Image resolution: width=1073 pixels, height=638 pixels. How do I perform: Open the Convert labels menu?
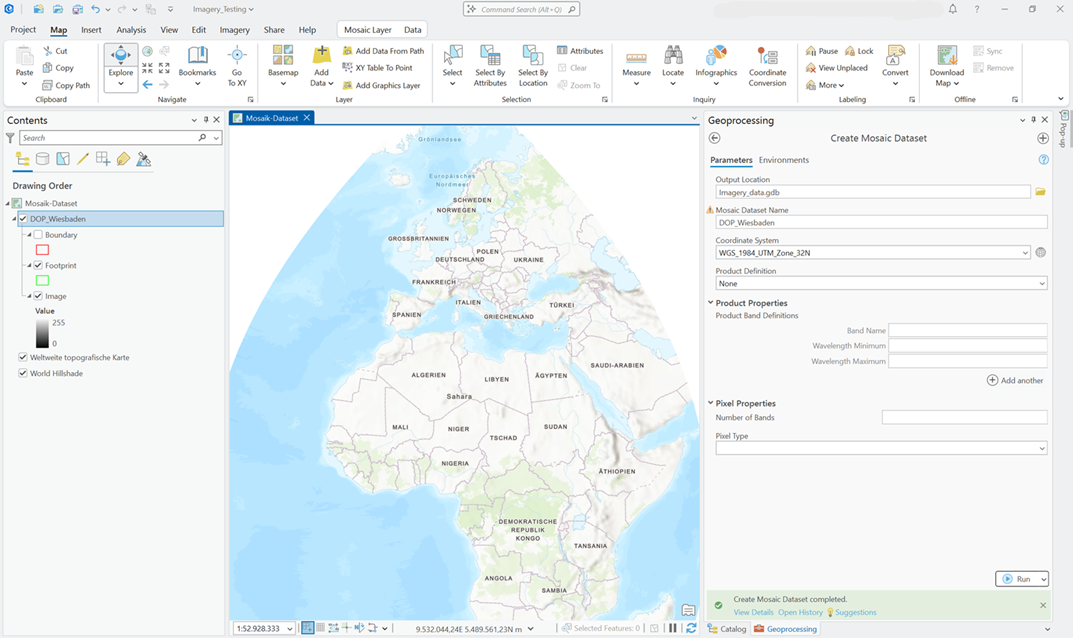(895, 66)
